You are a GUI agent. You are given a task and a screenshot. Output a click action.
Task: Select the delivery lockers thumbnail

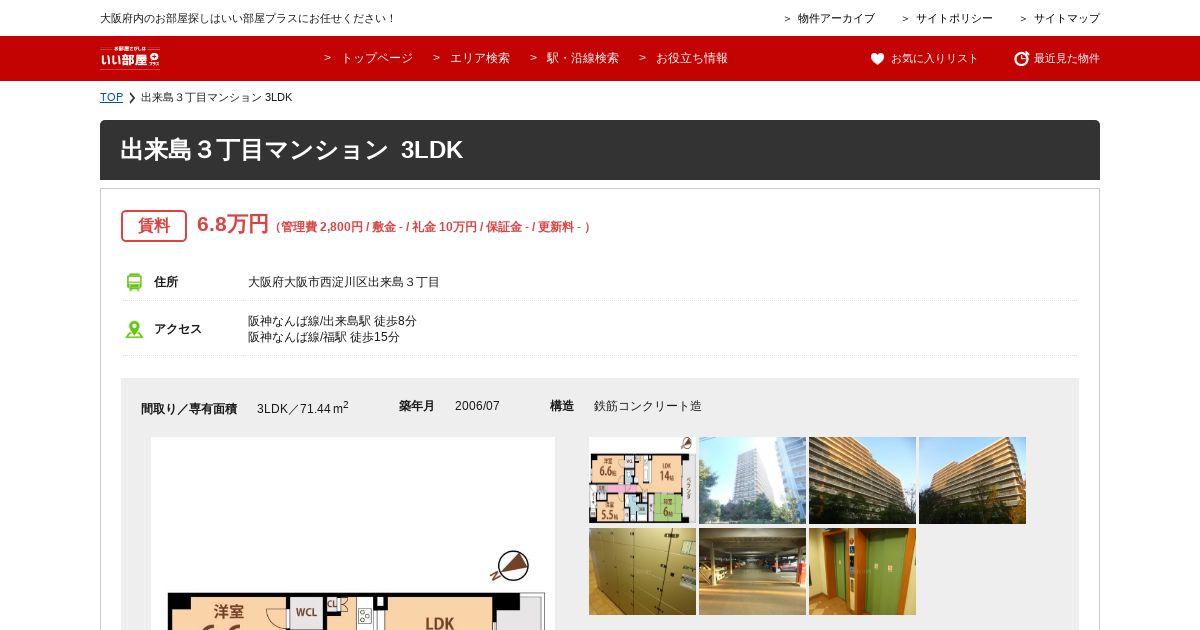[x=642, y=571]
